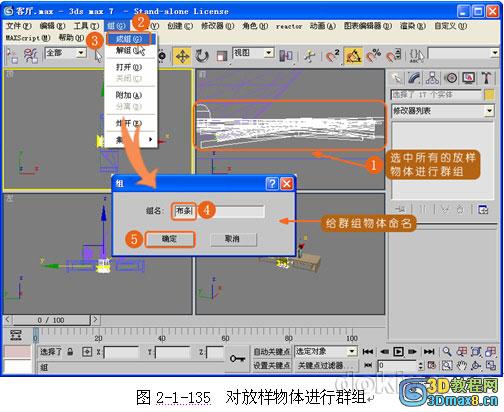This screenshot has width=504, height=412.
Task: Expand the 集 submenu arrow in group menu
Action: pyautogui.click(x=150, y=139)
